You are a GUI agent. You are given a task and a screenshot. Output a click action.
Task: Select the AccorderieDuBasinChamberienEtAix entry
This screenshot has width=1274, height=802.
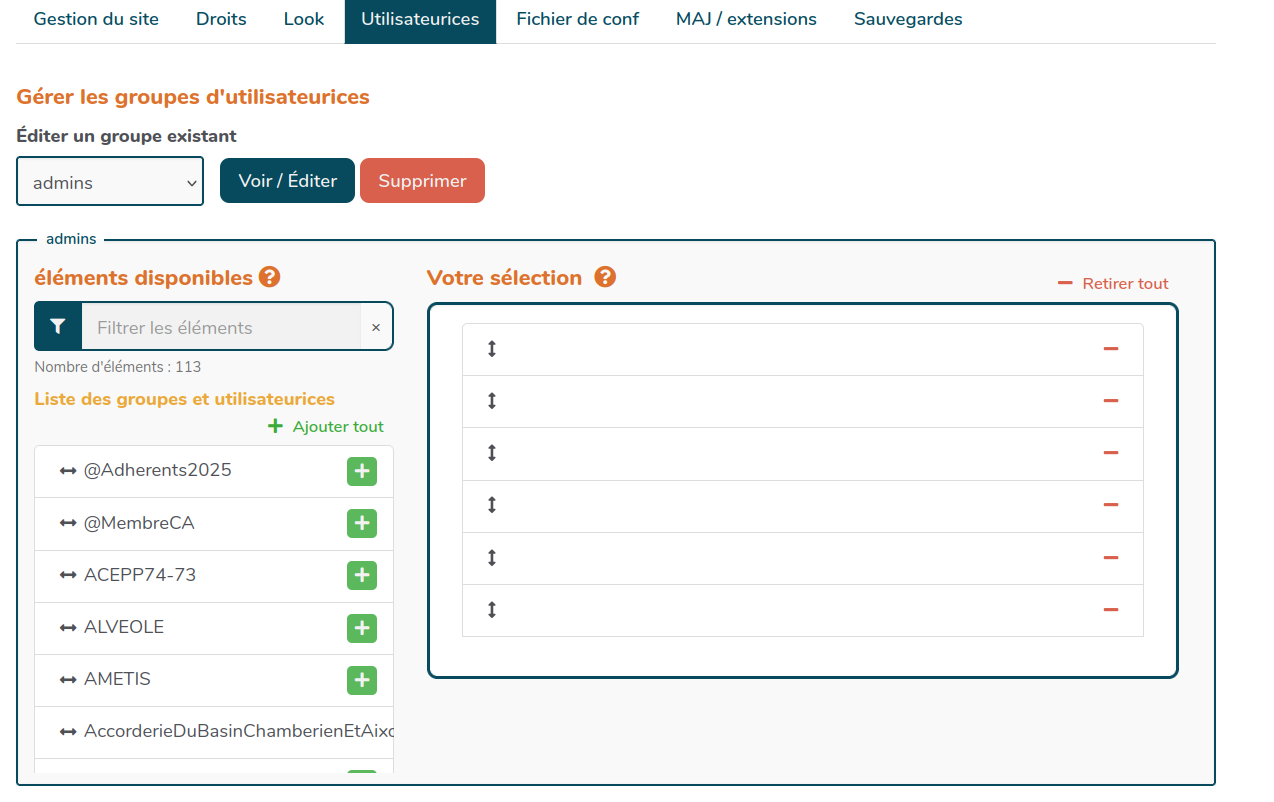(x=214, y=732)
